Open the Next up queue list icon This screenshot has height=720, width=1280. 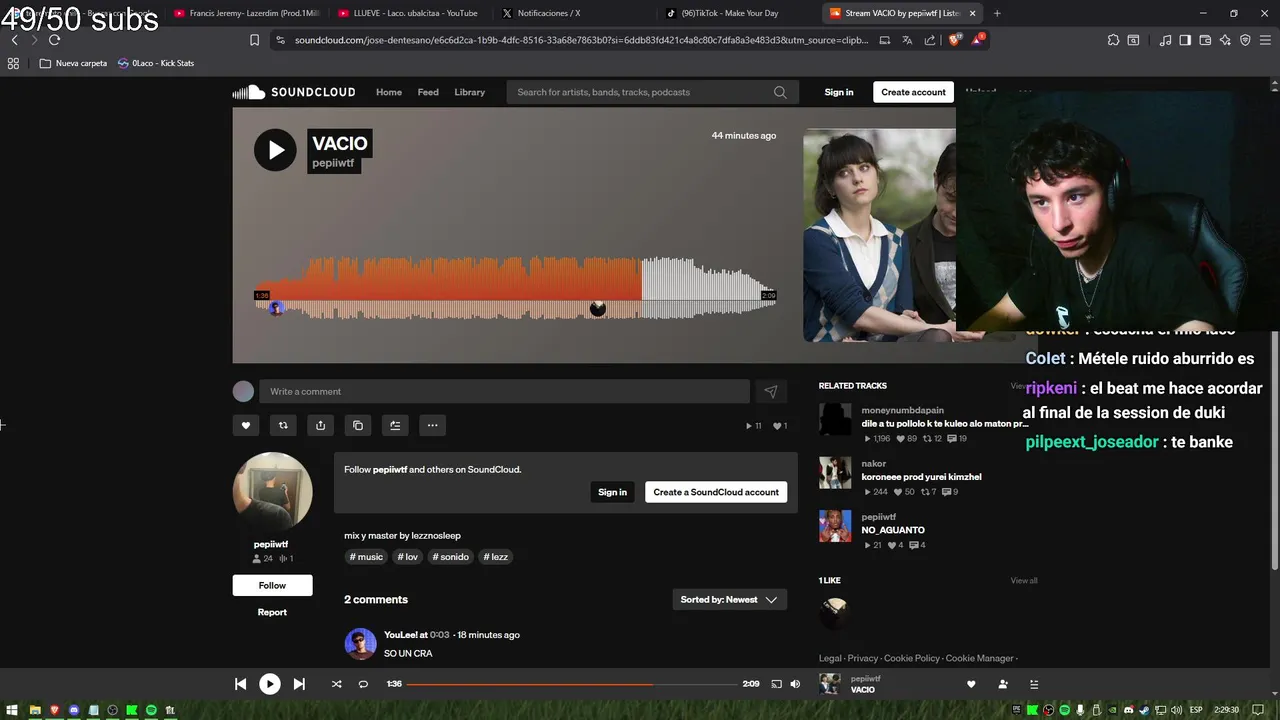pos(1034,684)
